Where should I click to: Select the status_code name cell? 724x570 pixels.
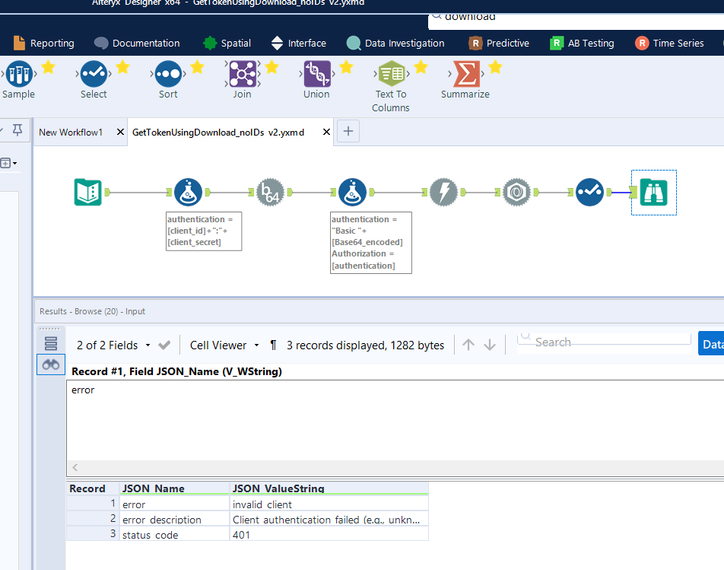175,534
